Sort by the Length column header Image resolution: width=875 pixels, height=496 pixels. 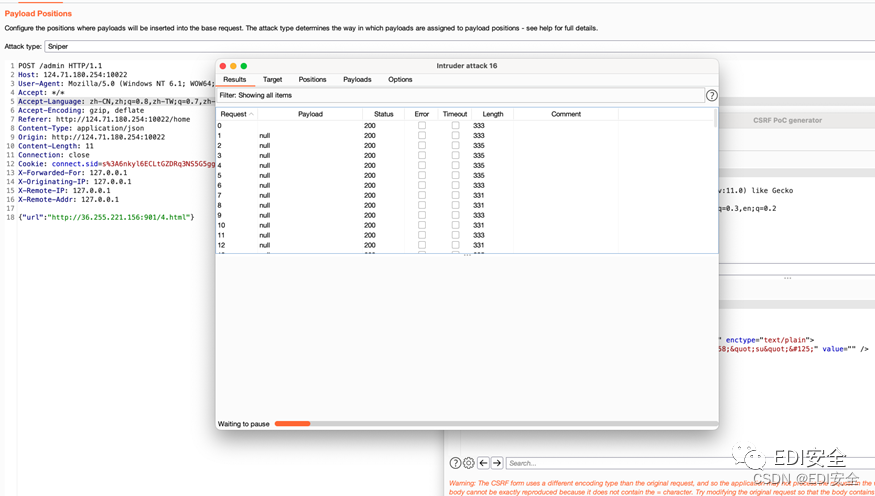coord(493,114)
